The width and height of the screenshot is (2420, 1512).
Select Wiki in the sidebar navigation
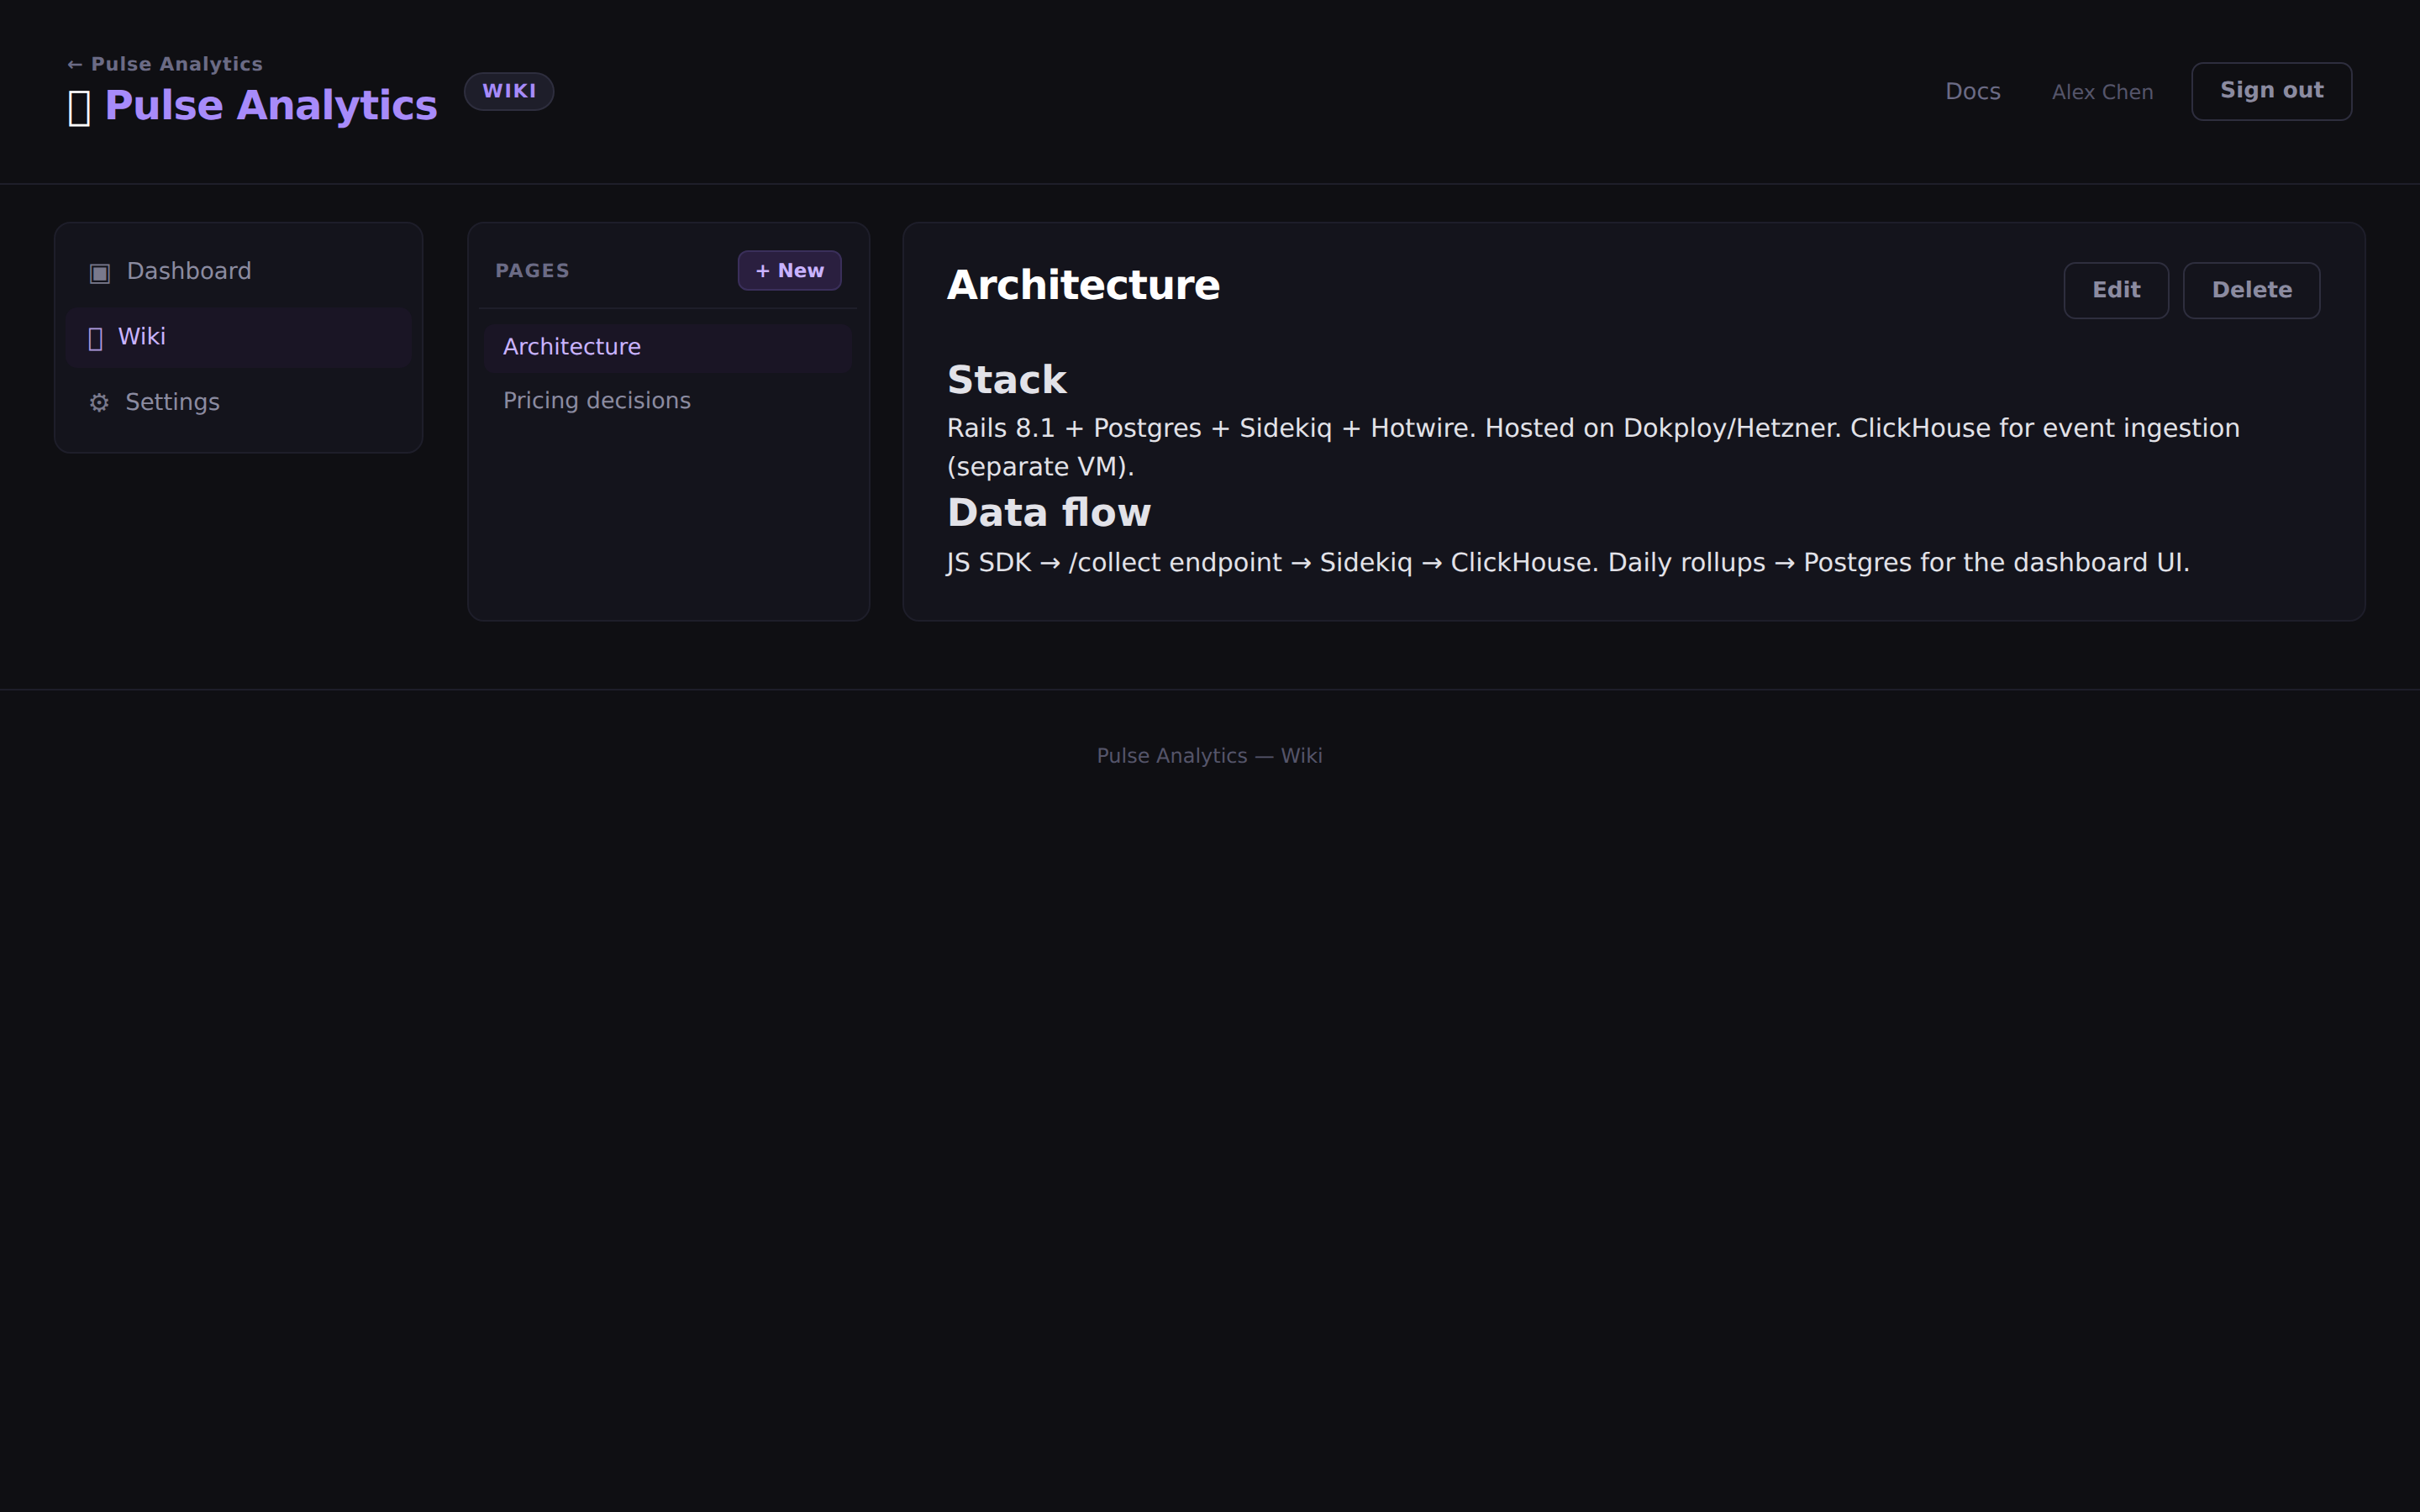[x=239, y=337]
